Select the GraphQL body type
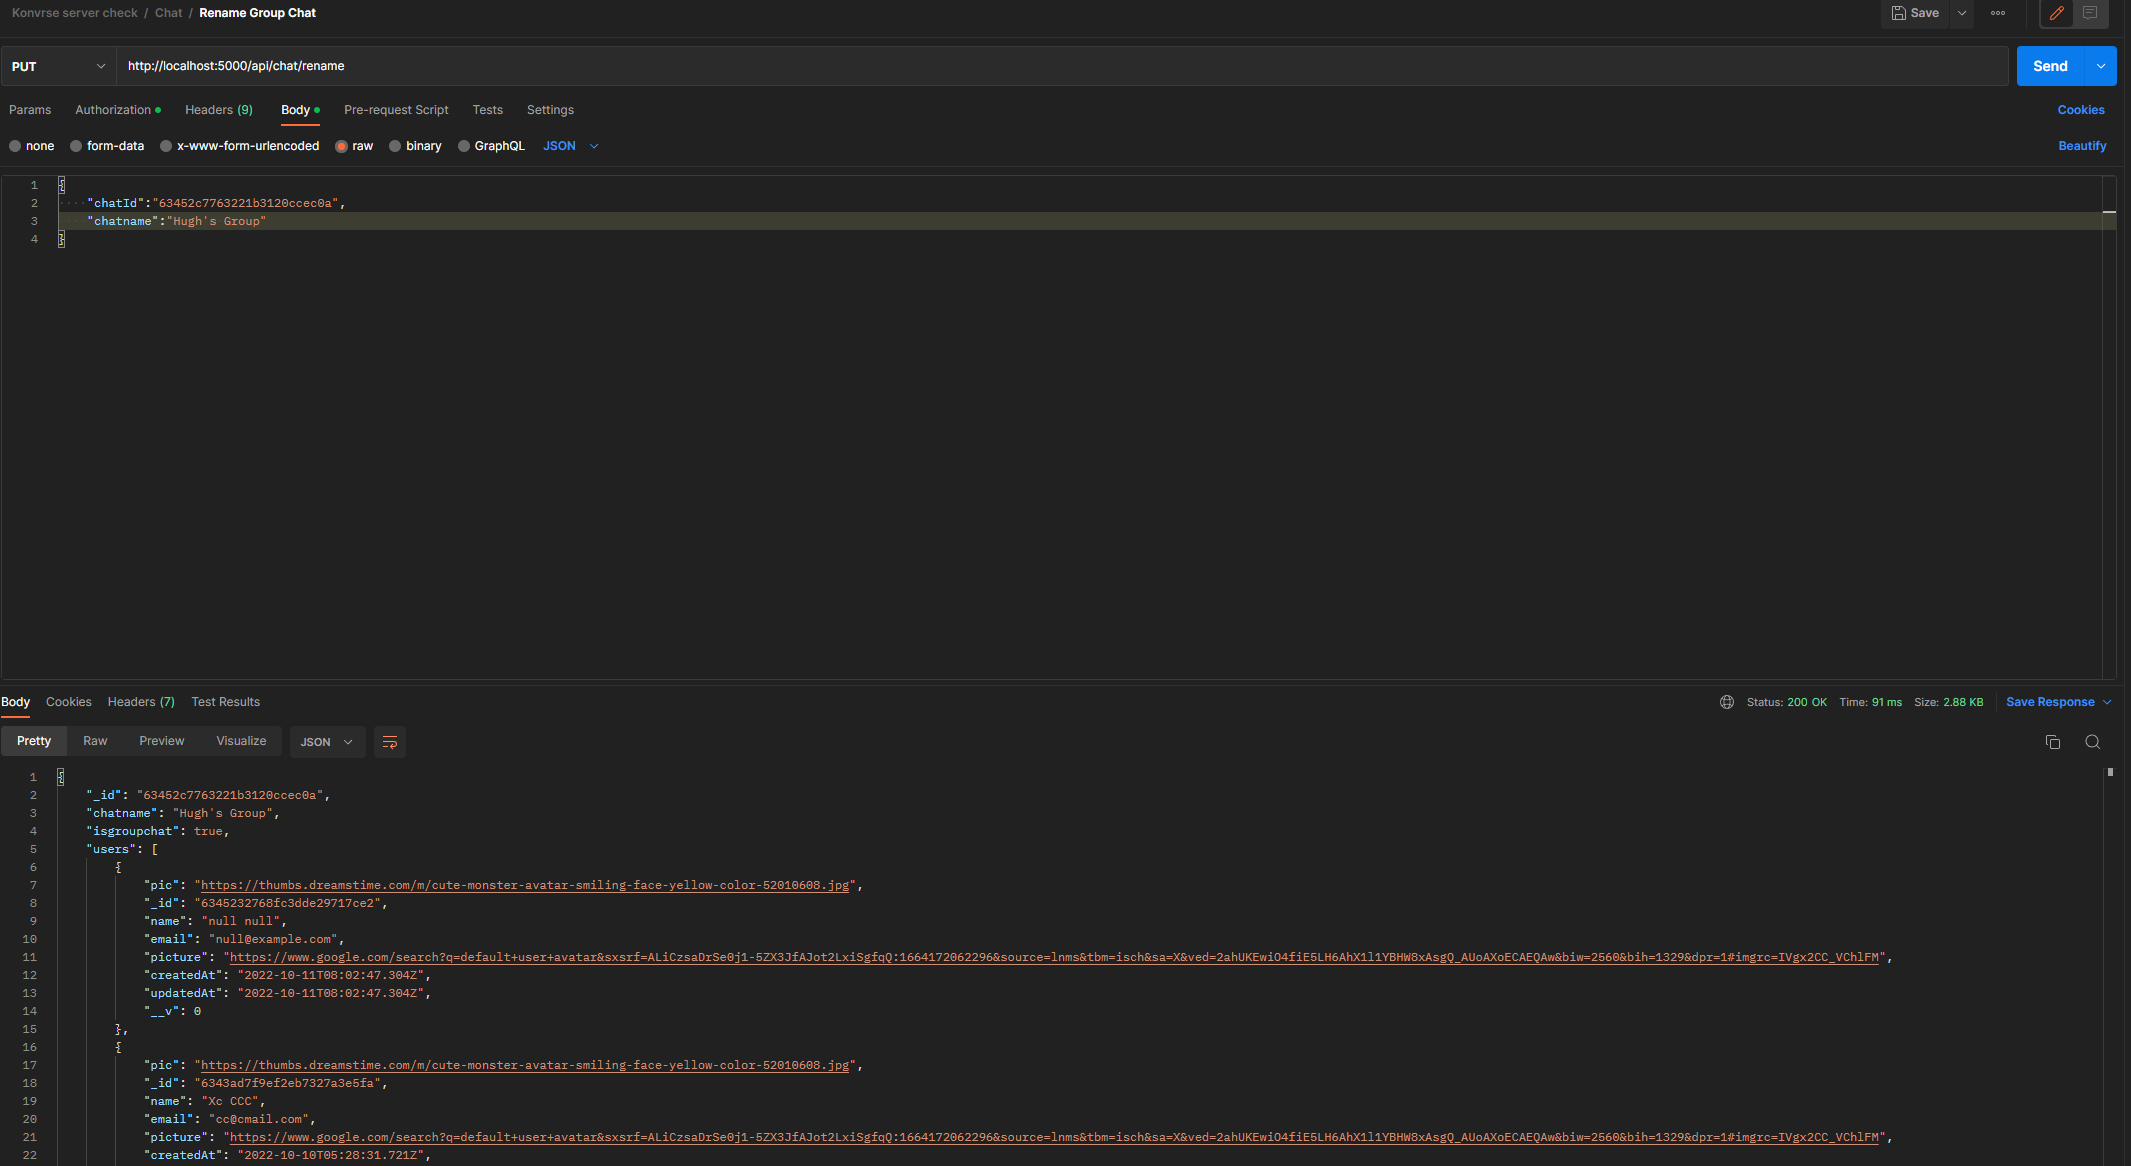 click(x=491, y=146)
